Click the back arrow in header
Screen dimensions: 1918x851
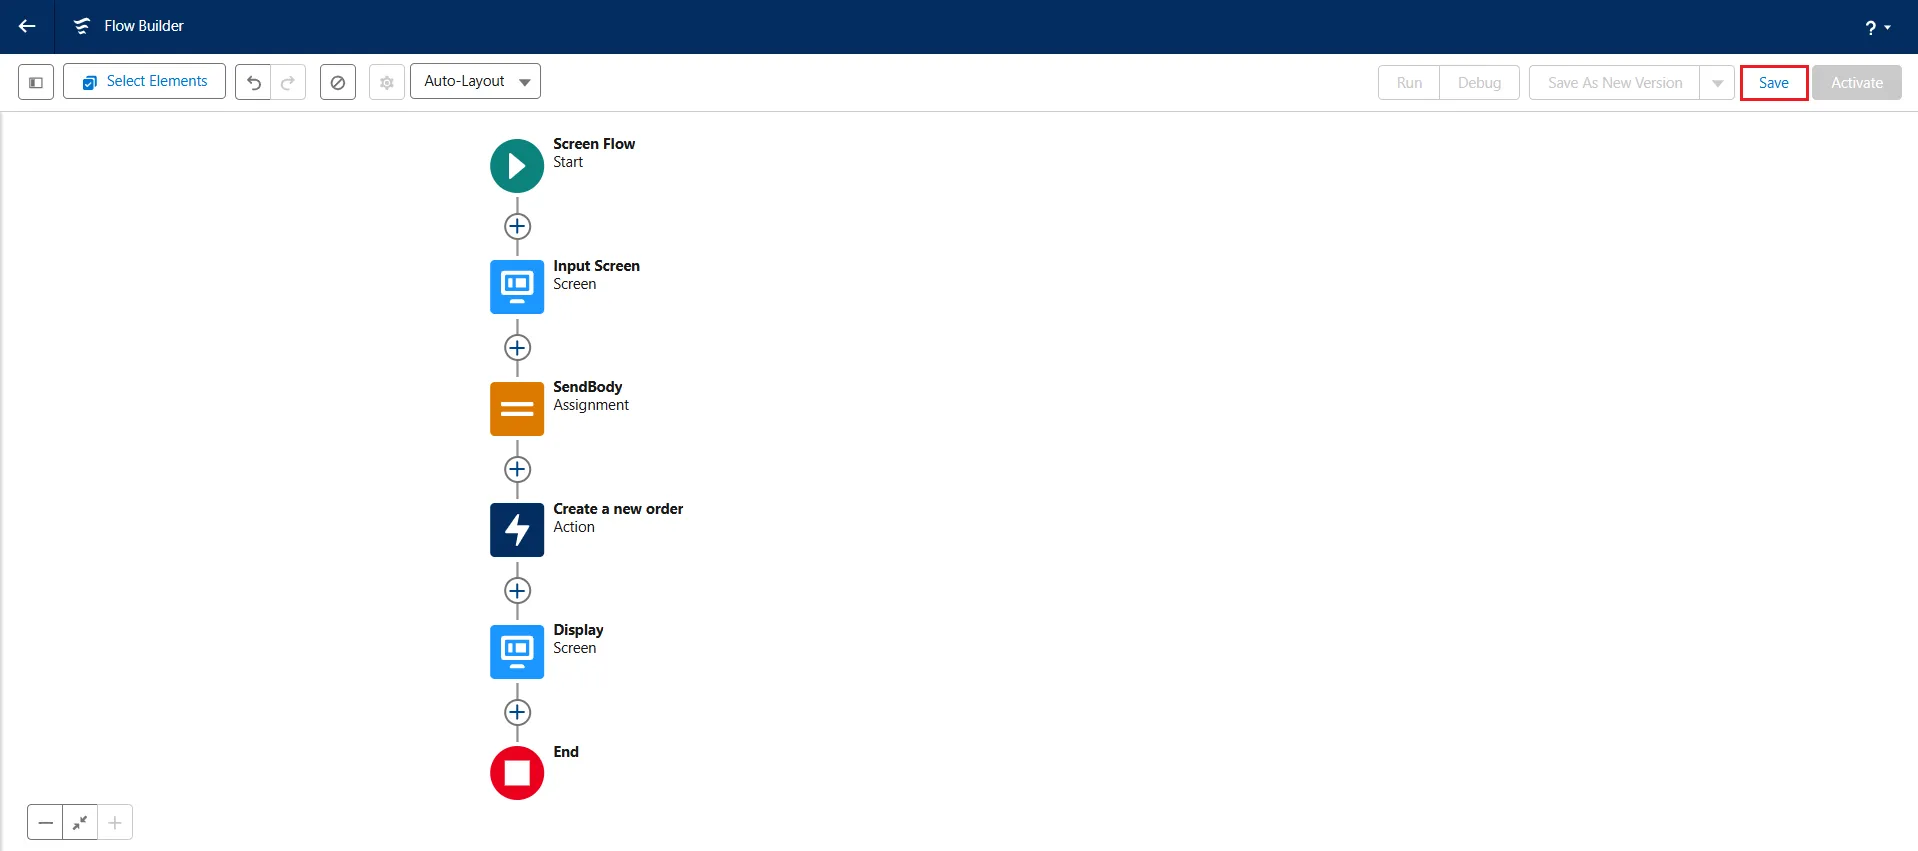click(27, 26)
